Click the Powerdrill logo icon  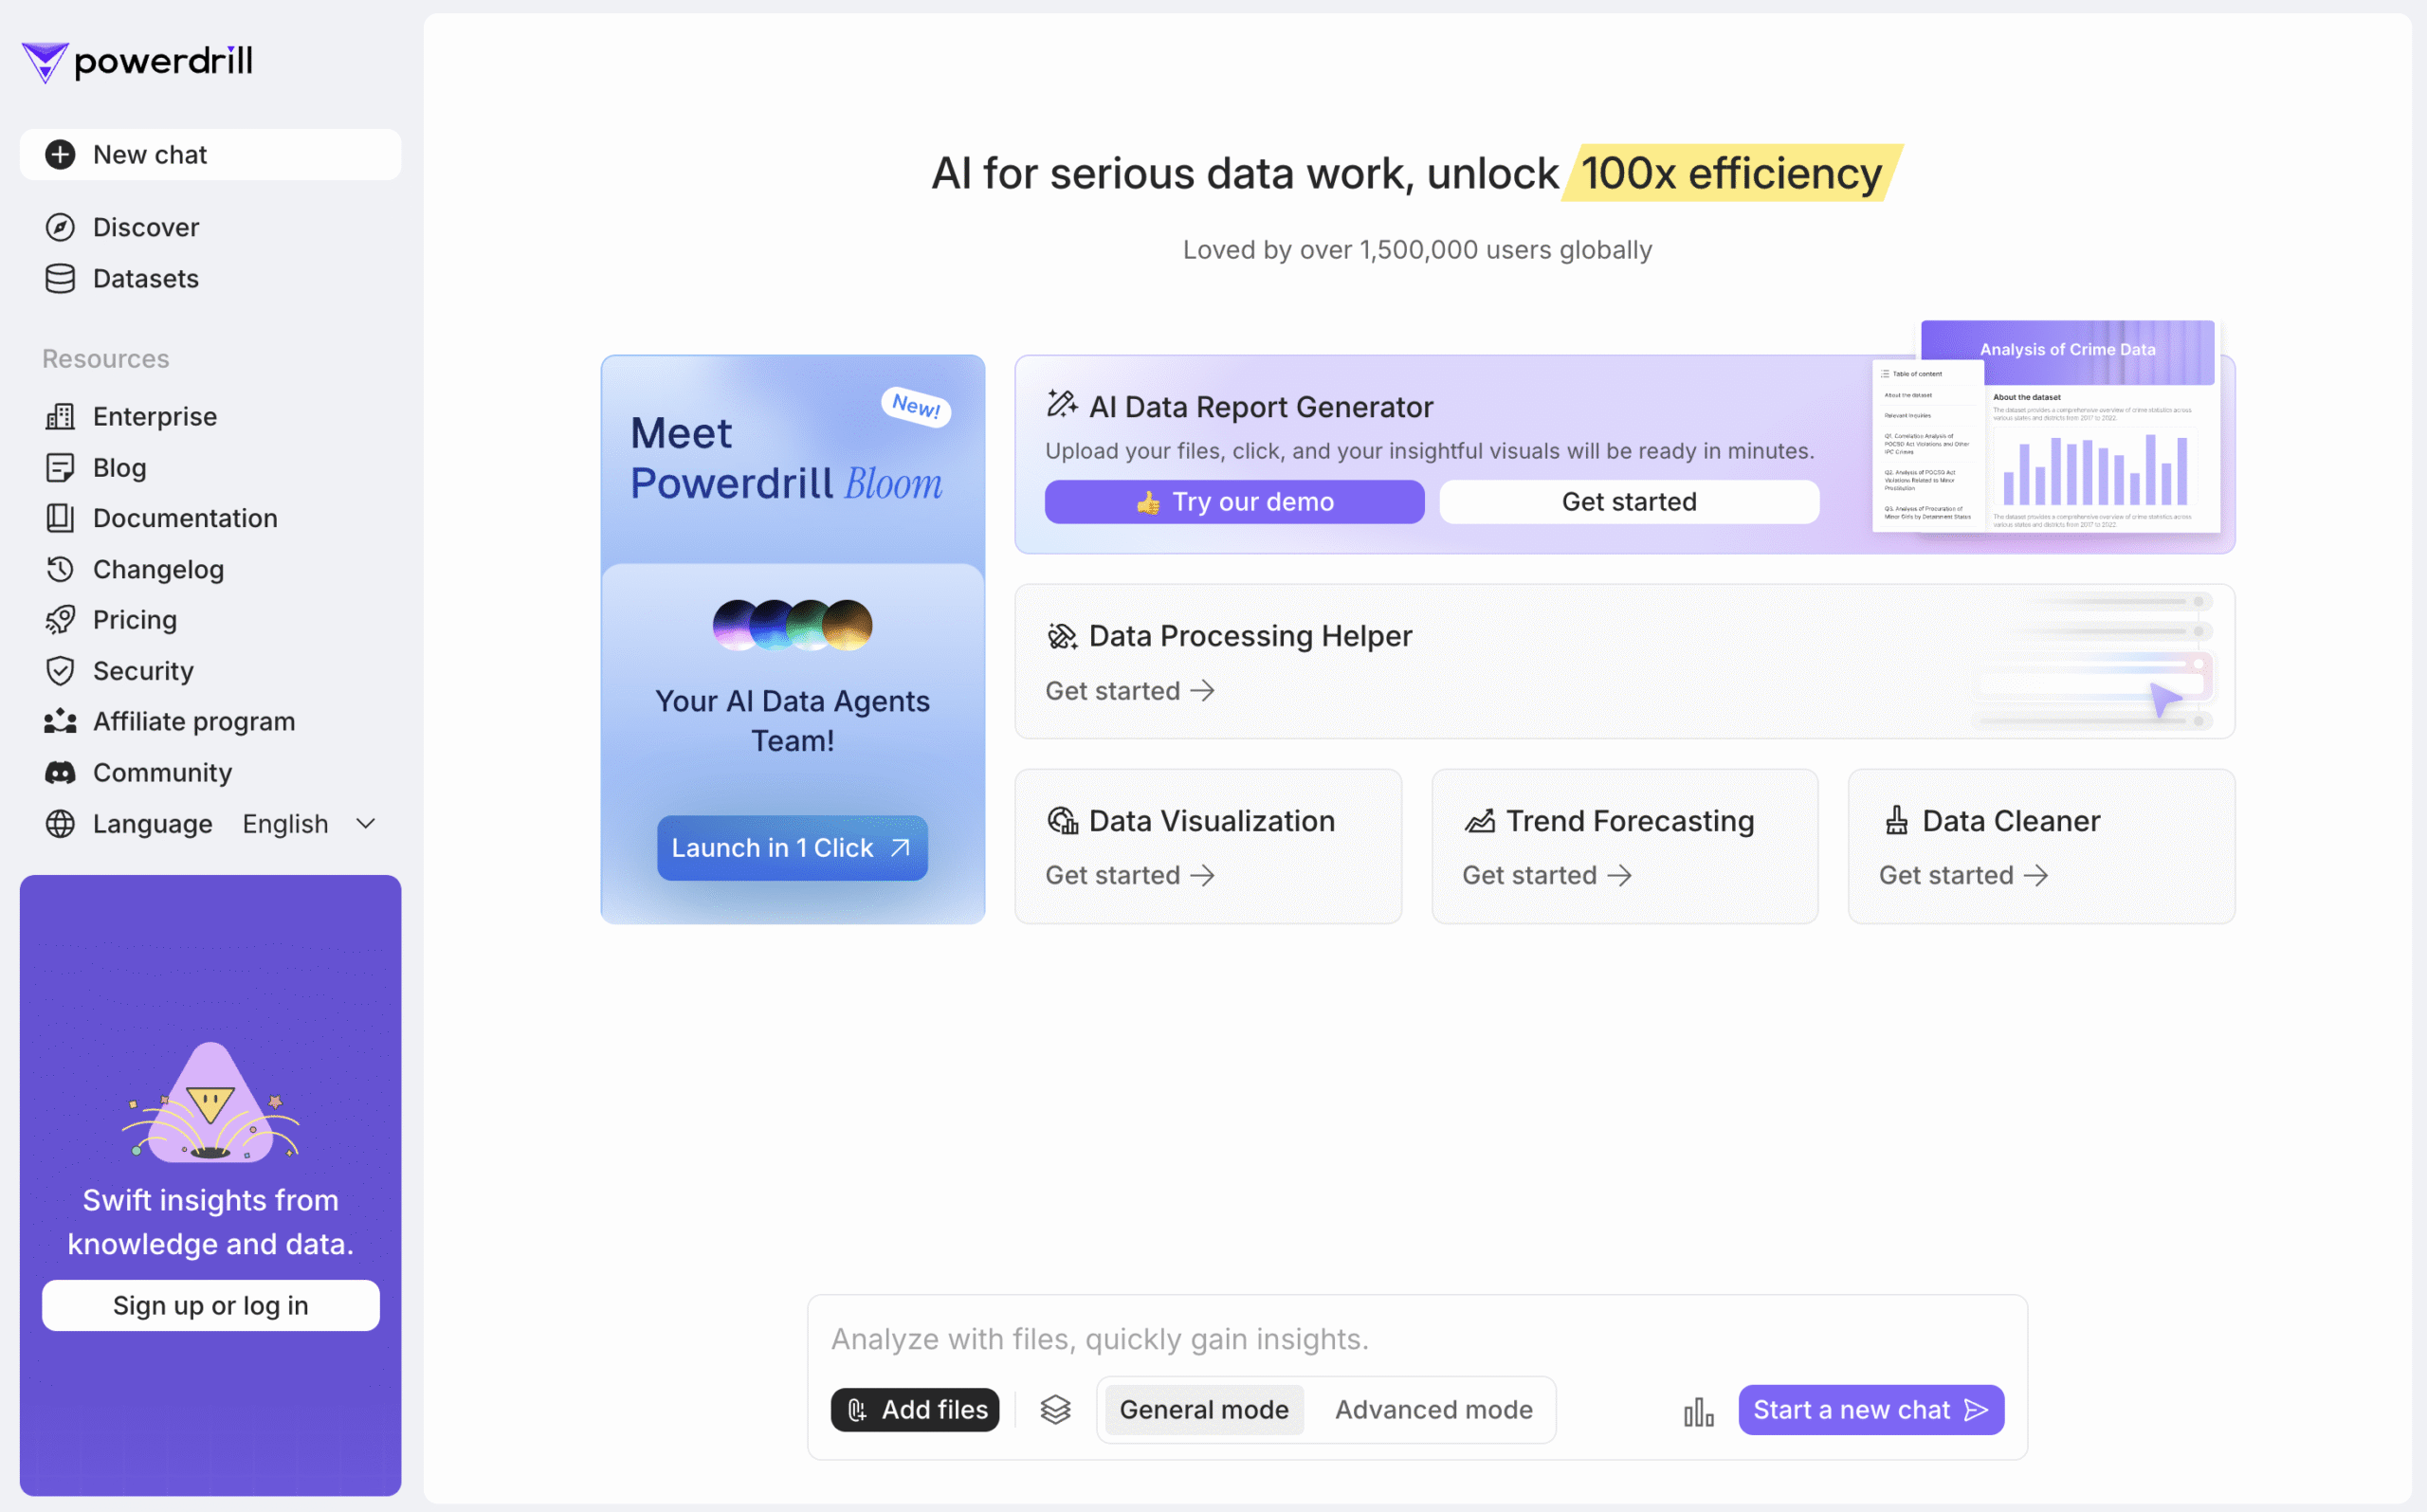pos(45,62)
